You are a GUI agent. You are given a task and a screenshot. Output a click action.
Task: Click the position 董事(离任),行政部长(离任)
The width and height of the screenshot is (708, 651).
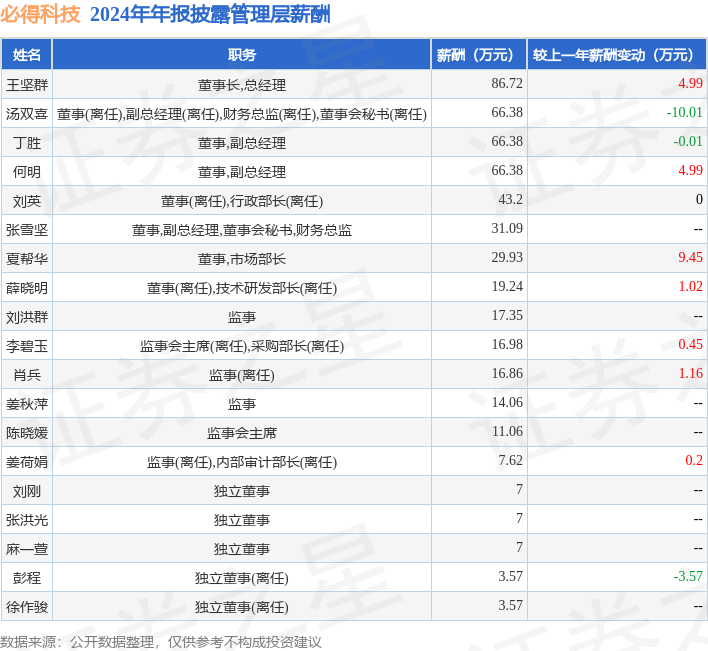pyautogui.click(x=242, y=201)
